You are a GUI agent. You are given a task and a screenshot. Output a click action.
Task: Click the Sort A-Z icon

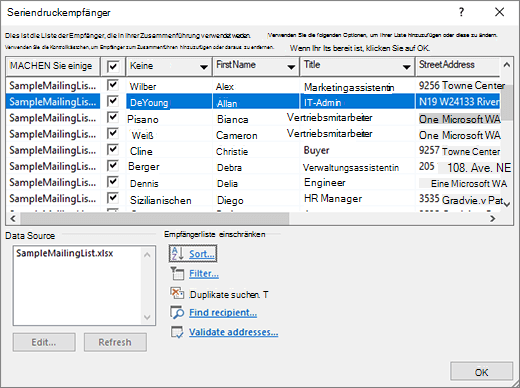pos(177,254)
